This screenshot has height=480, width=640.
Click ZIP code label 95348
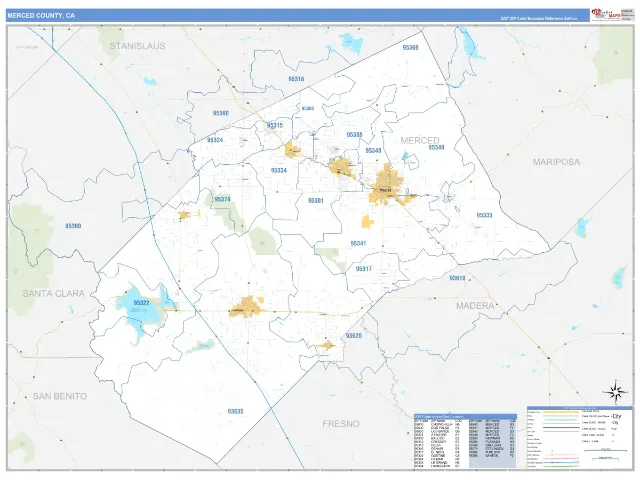(x=373, y=151)
